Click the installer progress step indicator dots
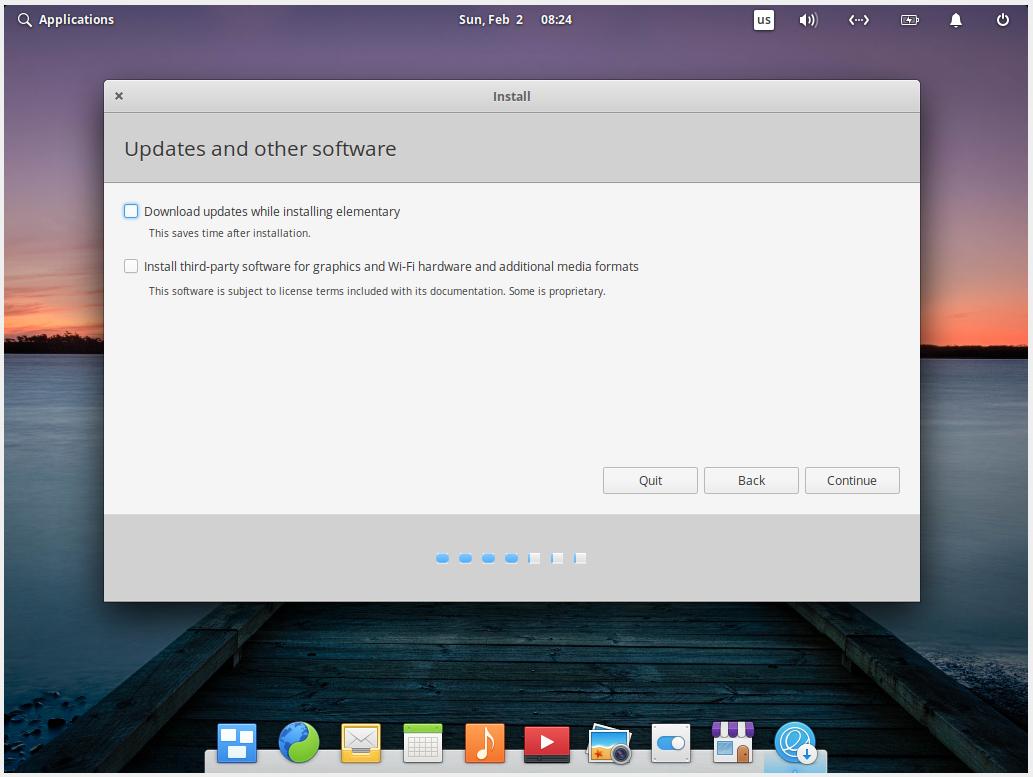1033x777 pixels. (x=511, y=558)
